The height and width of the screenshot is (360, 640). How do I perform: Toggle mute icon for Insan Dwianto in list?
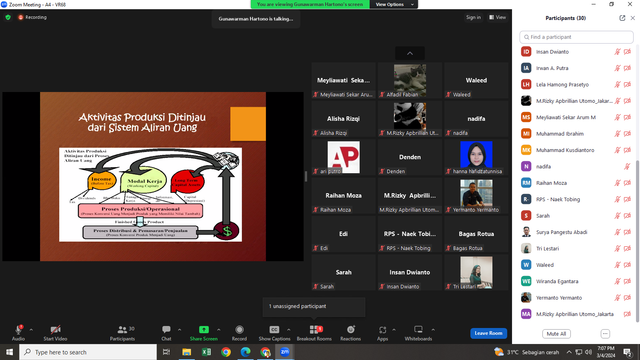(618, 52)
